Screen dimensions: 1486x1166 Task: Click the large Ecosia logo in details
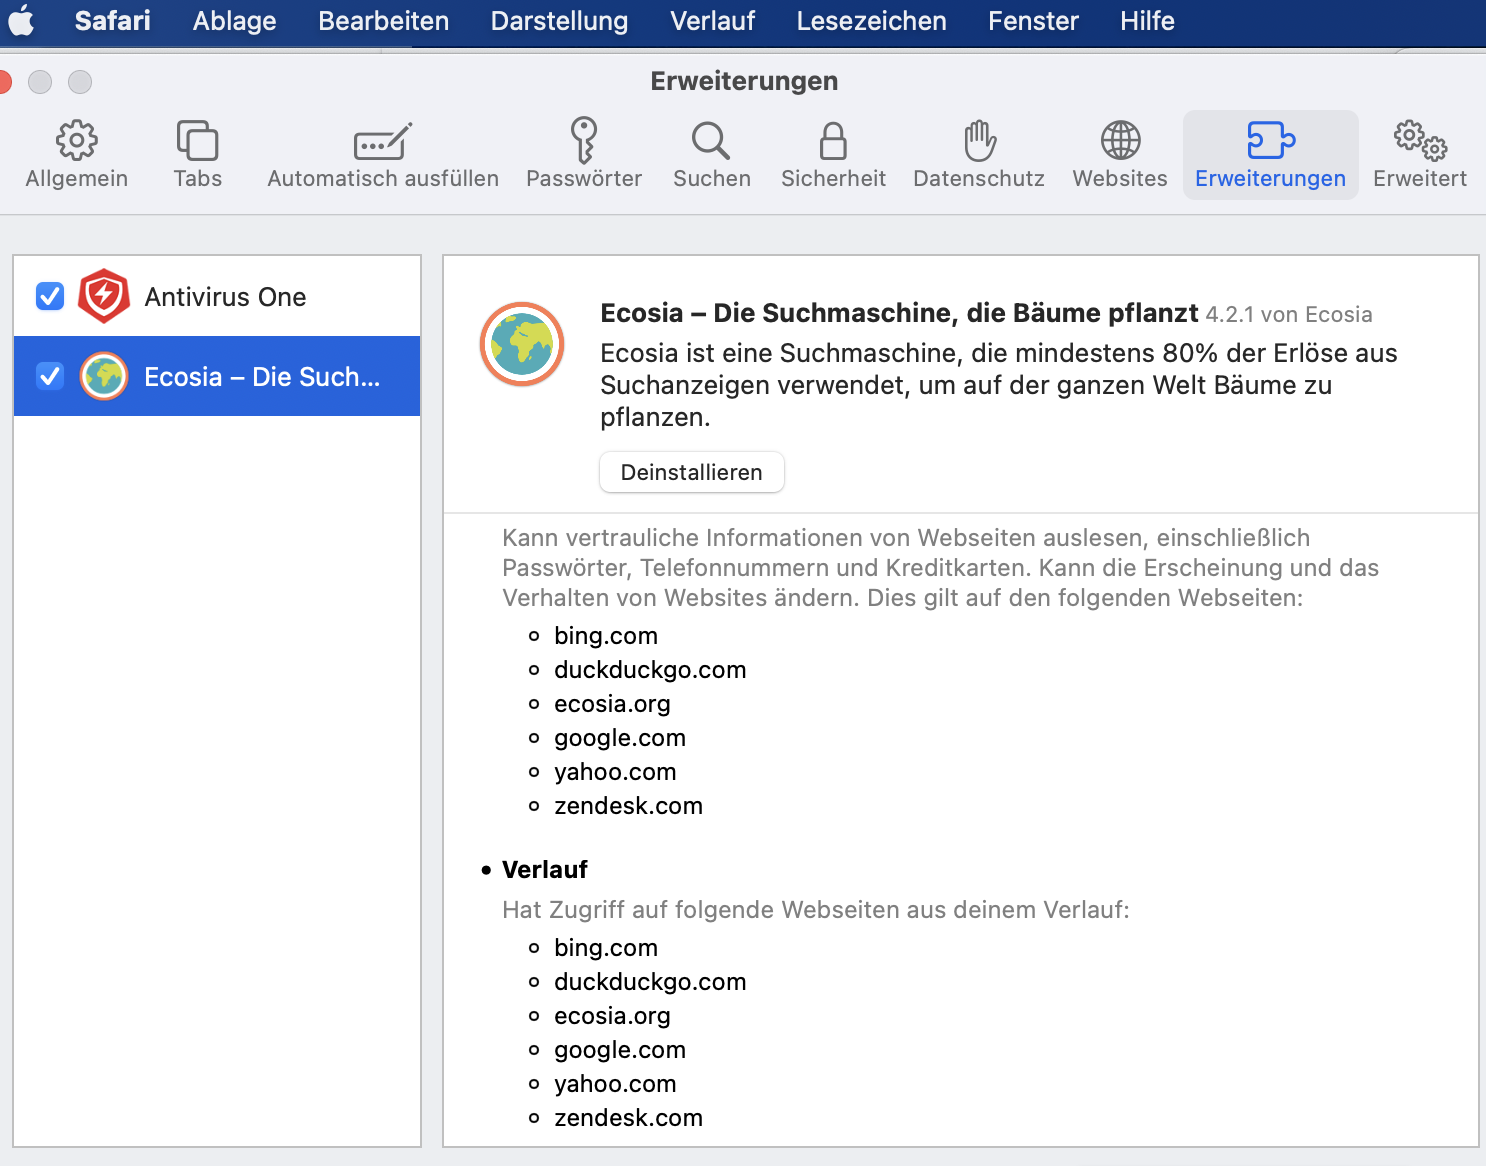coord(522,344)
